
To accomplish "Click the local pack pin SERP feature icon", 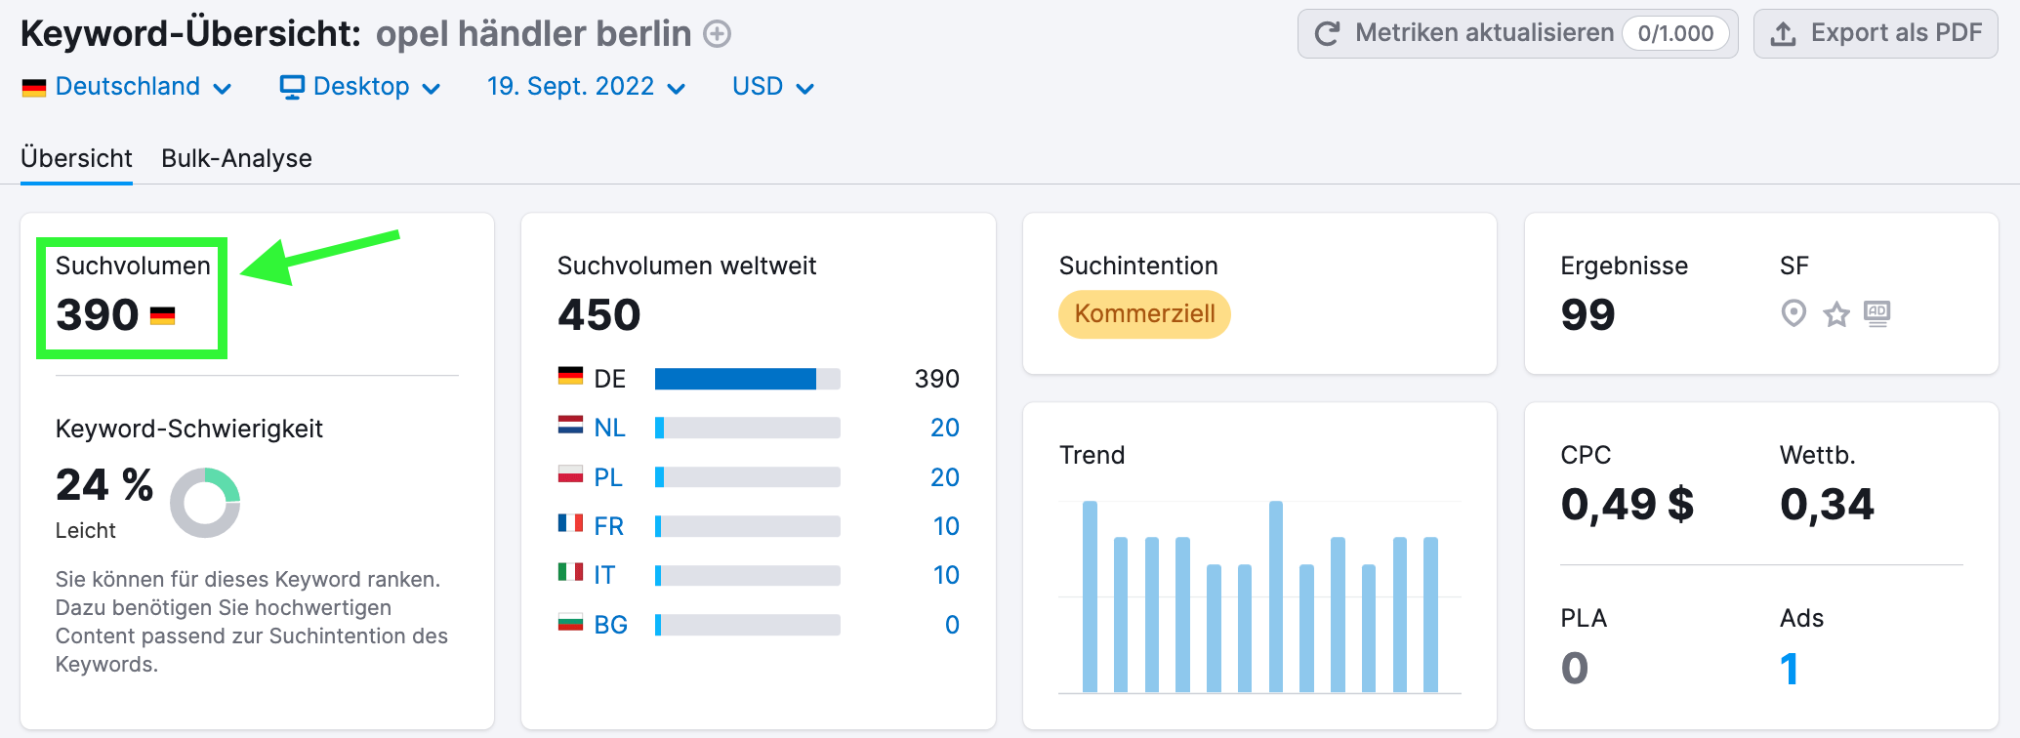I will 1794,314.
